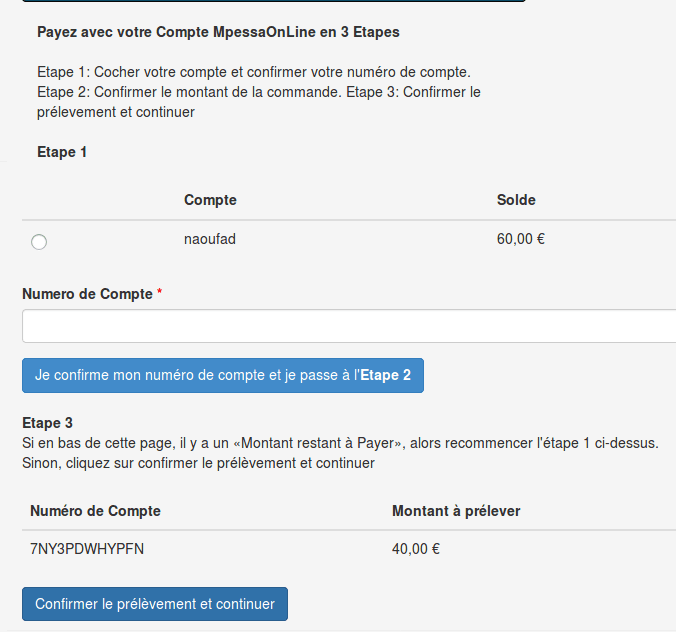Click the naoufad account name cell
676x632 pixels.
210,239
